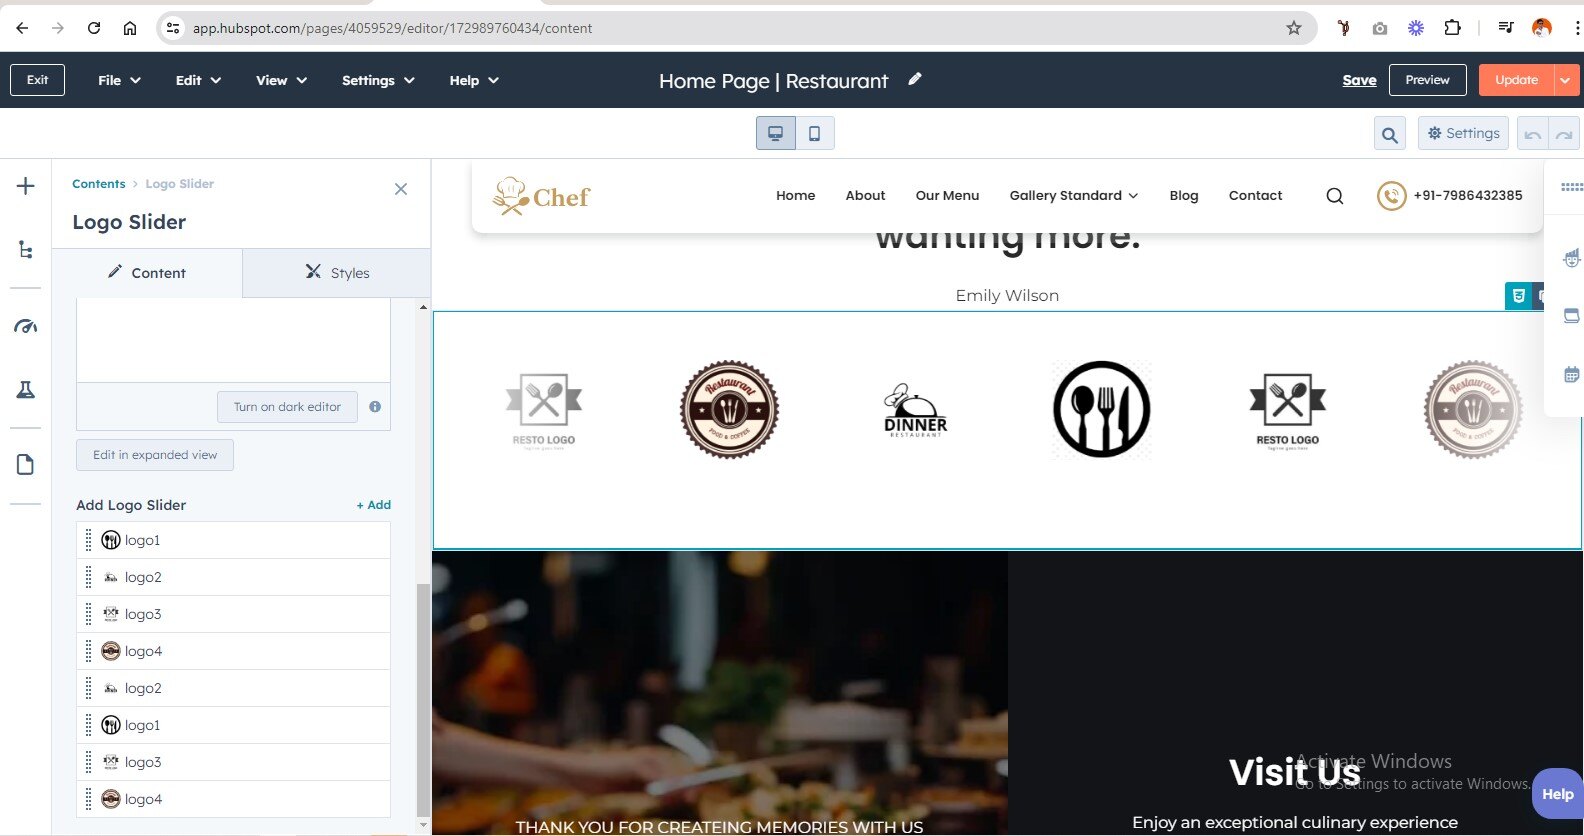Open the optimize gauge icon in sidebar
This screenshot has height=836, width=1584.
click(26, 326)
